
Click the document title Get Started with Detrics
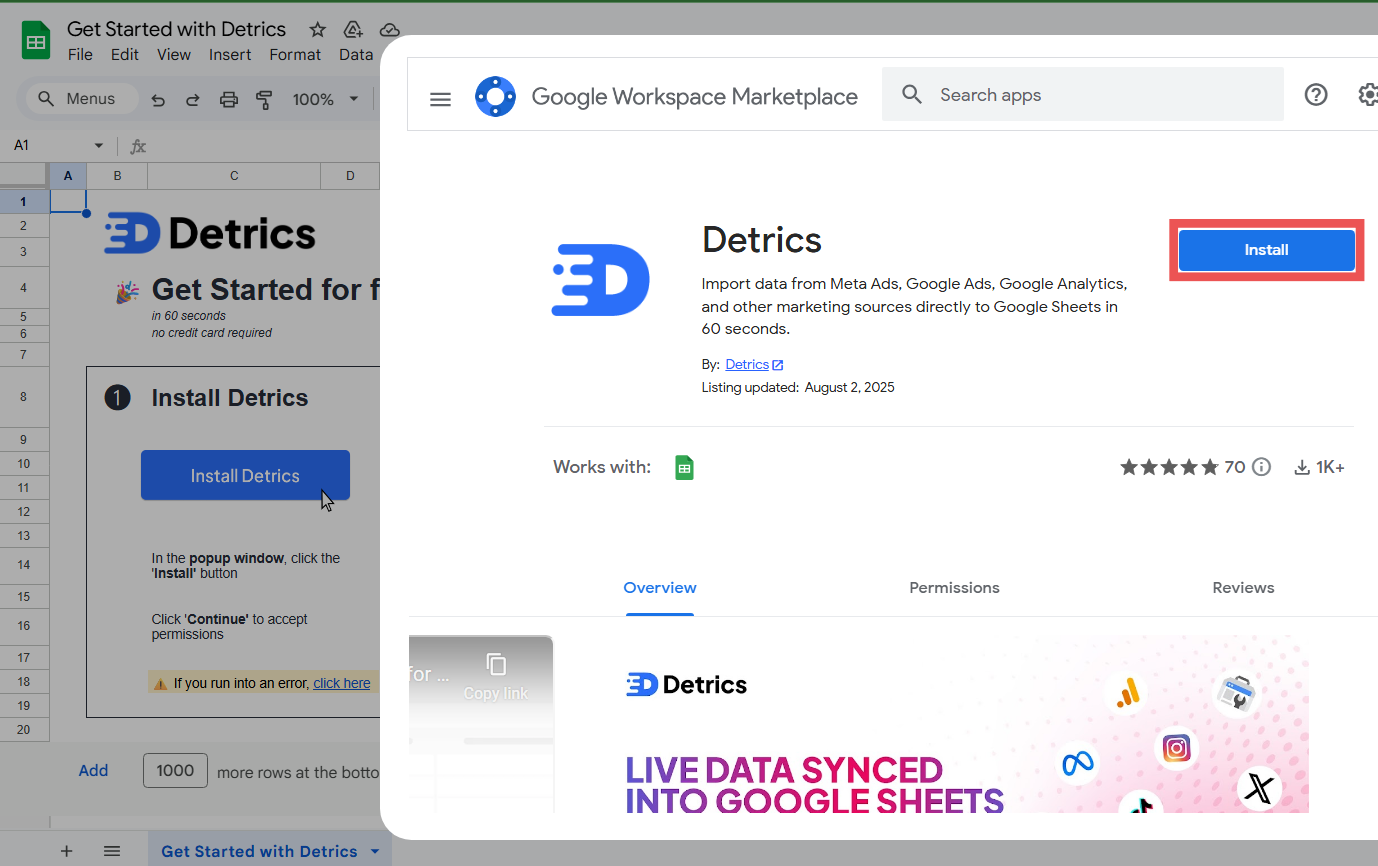click(x=177, y=29)
